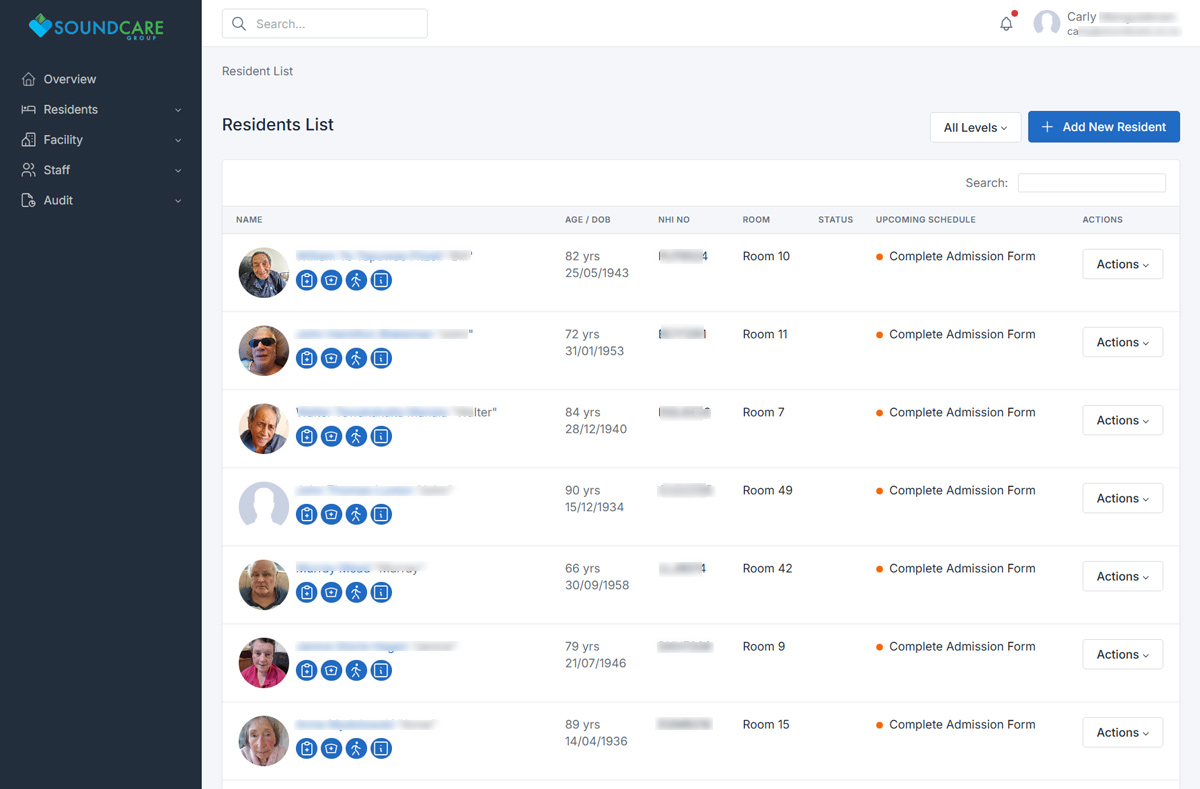
Task: Click the table Search input field
Action: 1091,183
